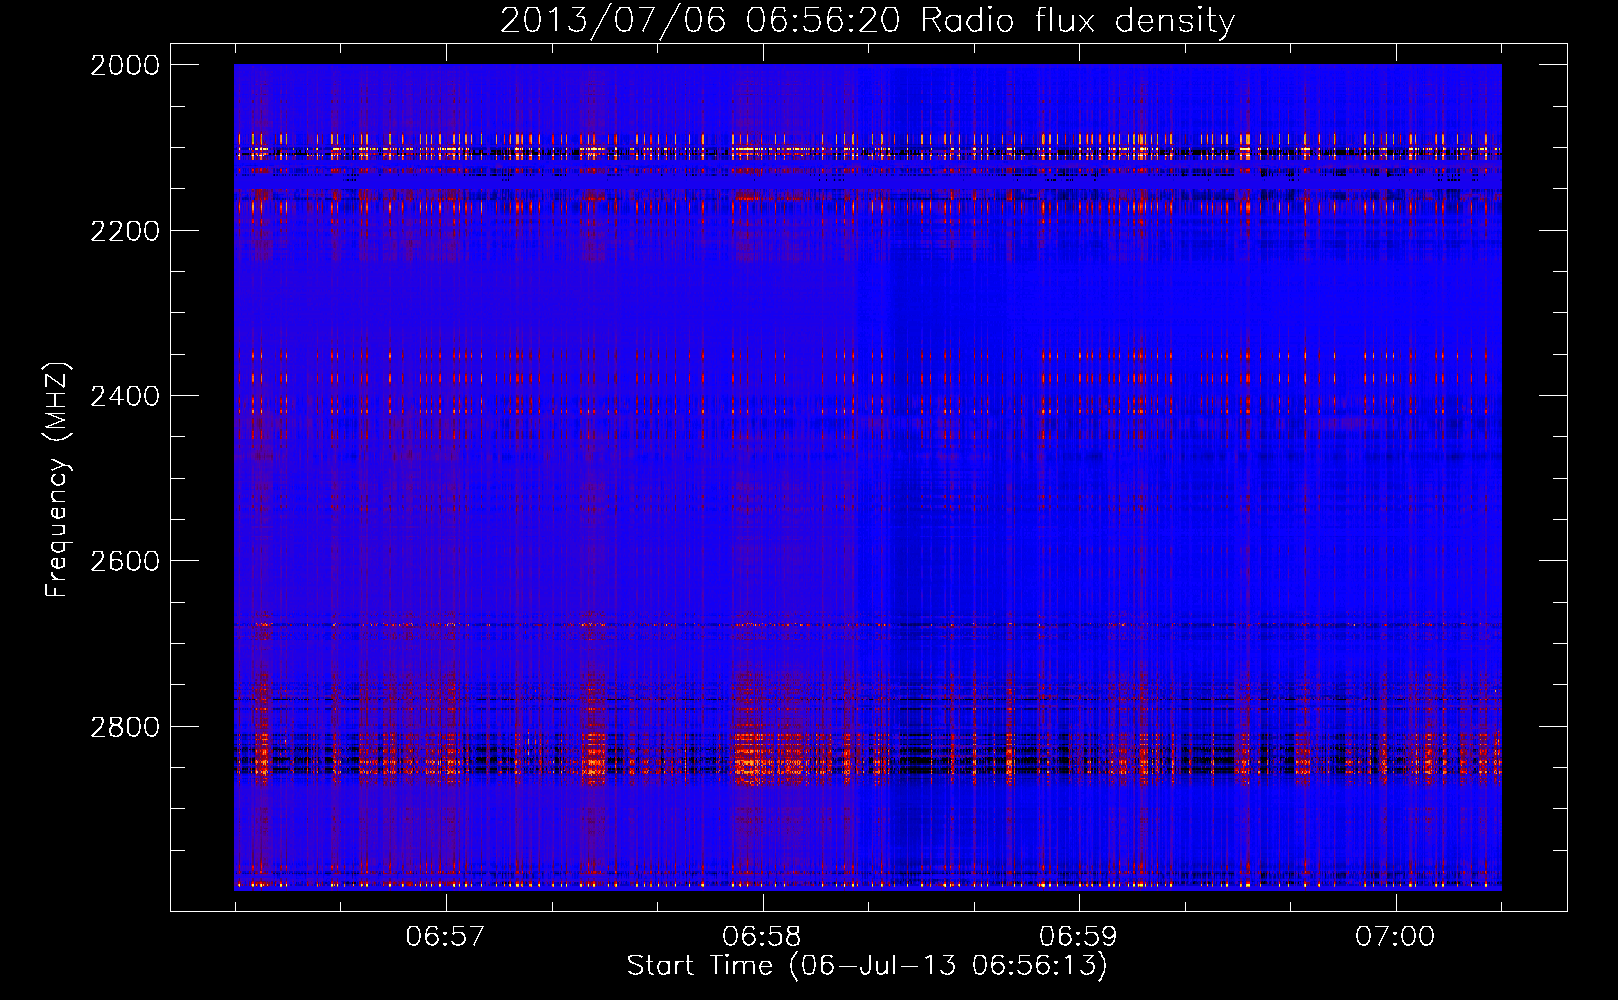
Task: Click the 'Start Time (06-Jul-13 06:56:13)' axis label
Action: tap(867, 965)
